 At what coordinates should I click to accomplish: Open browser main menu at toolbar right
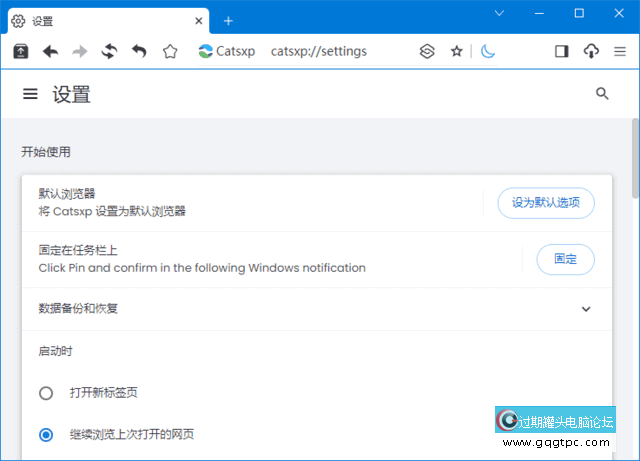click(x=619, y=52)
